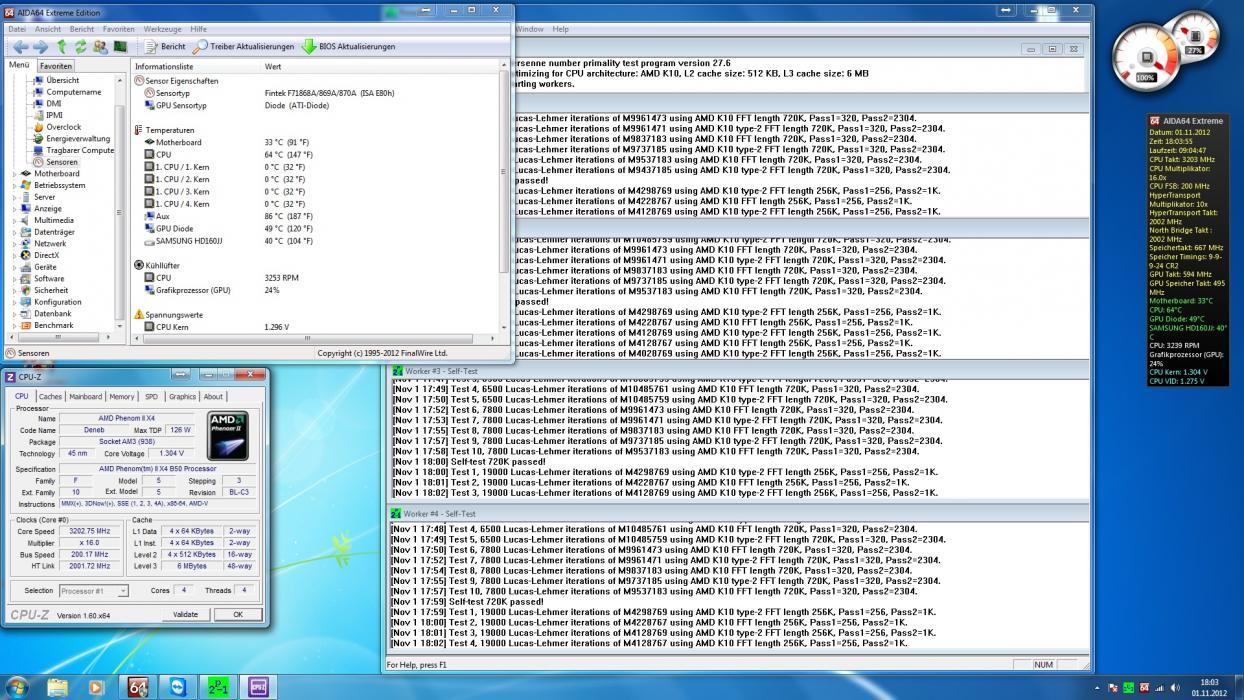Go back with AIDA64 blue back arrow
Viewport: 1244px width, 700px height.
(19, 46)
